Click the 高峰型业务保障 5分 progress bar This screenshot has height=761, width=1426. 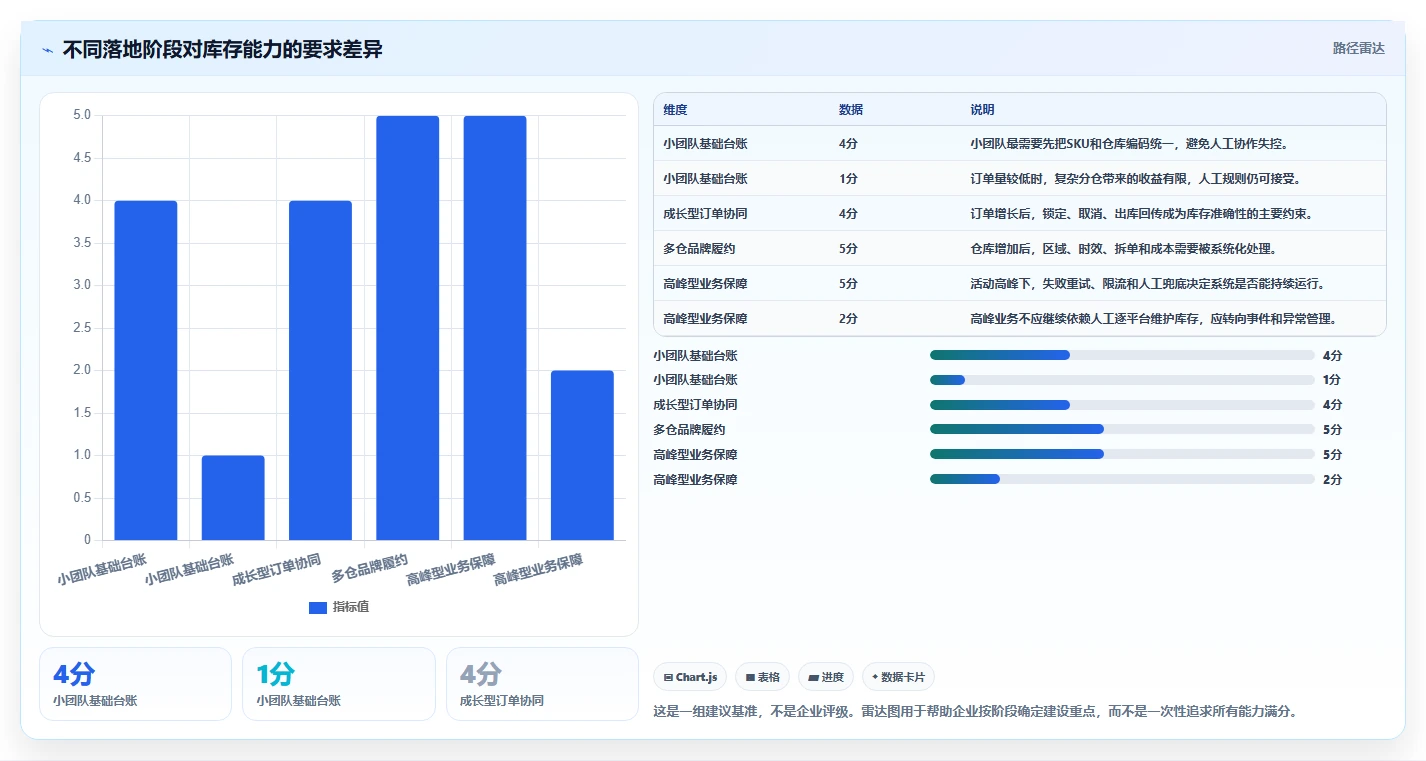1122,454
